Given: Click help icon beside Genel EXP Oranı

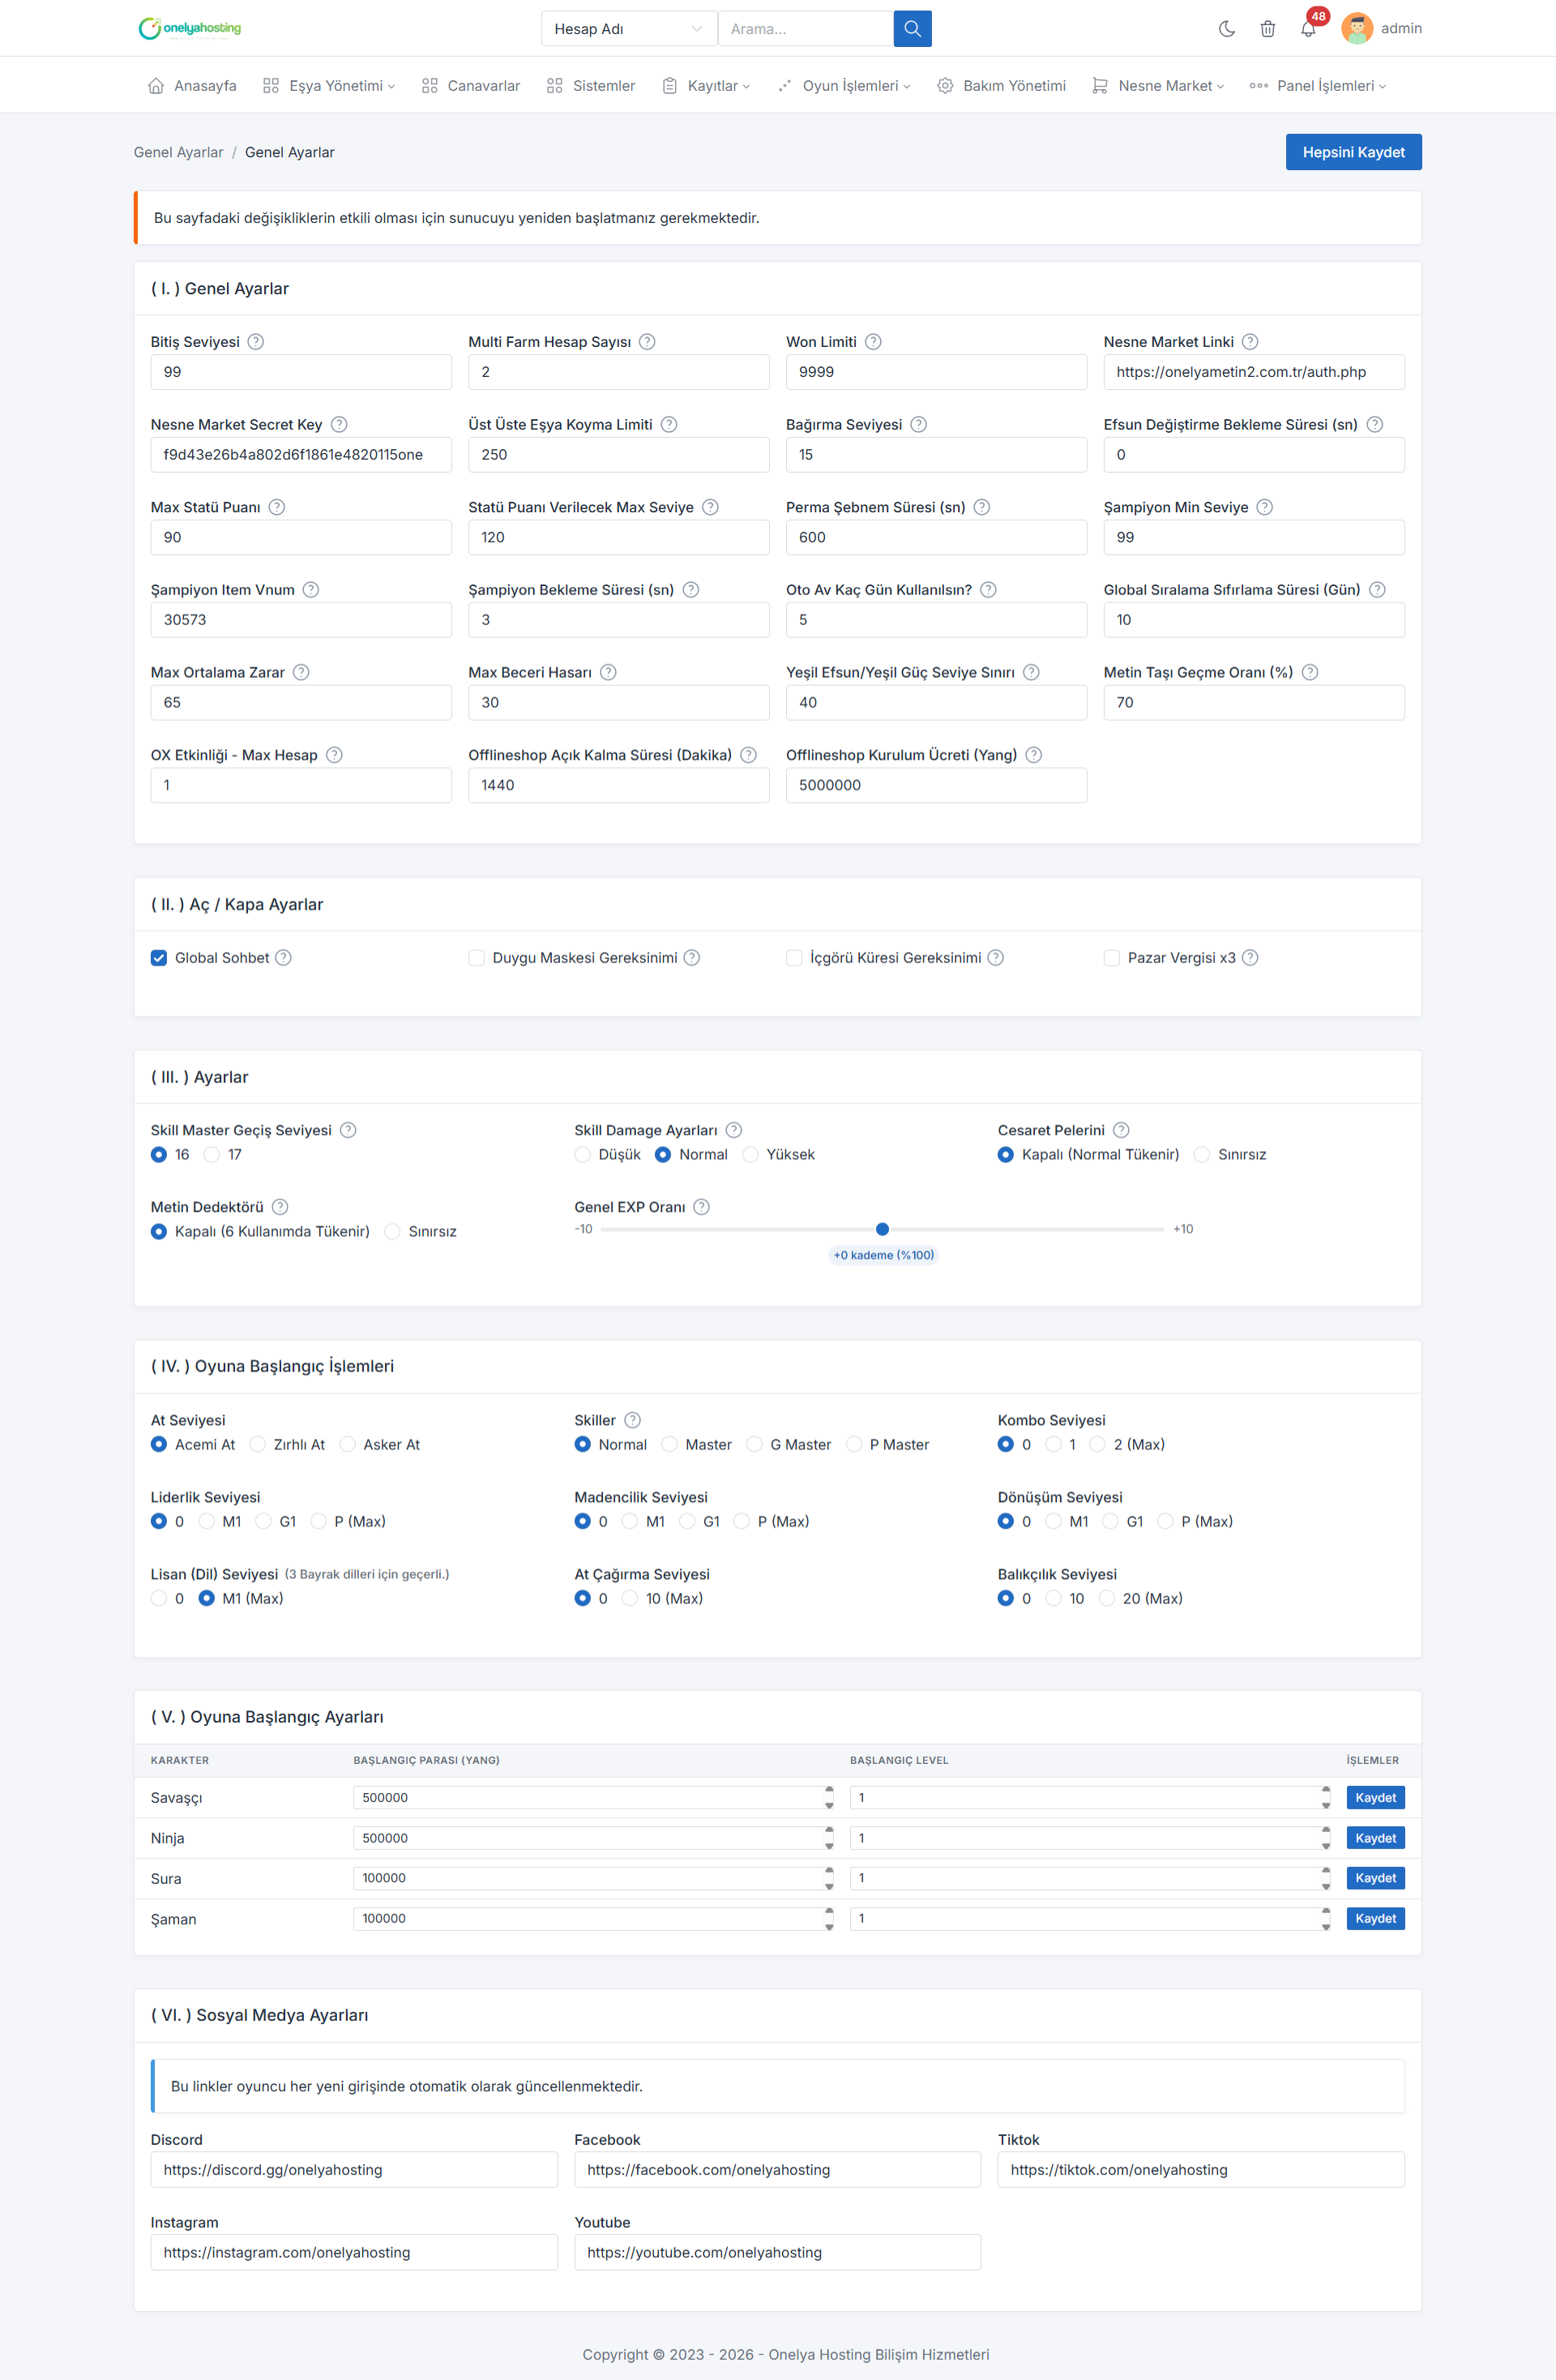Looking at the screenshot, I should pyautogui.click(x=702, y=1207).
